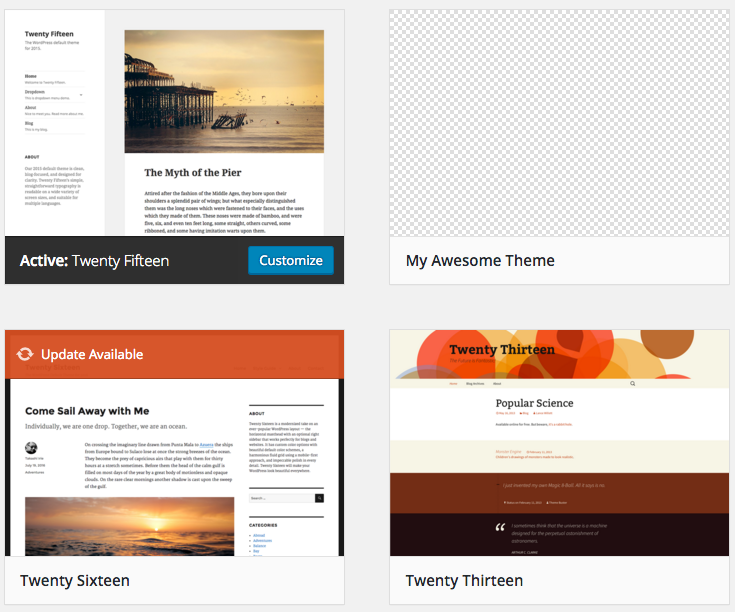This screenshot has height=612, width=735.
Task: Click the Twenty Sixteen theme name
Action: [75, 581]
